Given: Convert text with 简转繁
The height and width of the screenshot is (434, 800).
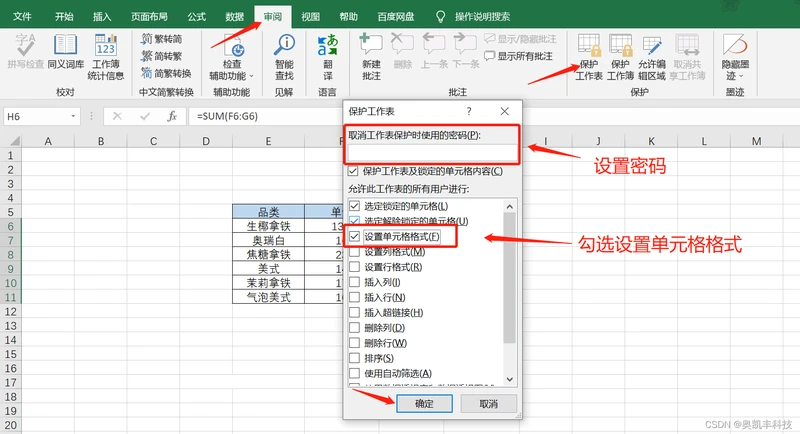Looking at the screenshot, I should click(162, 56).
